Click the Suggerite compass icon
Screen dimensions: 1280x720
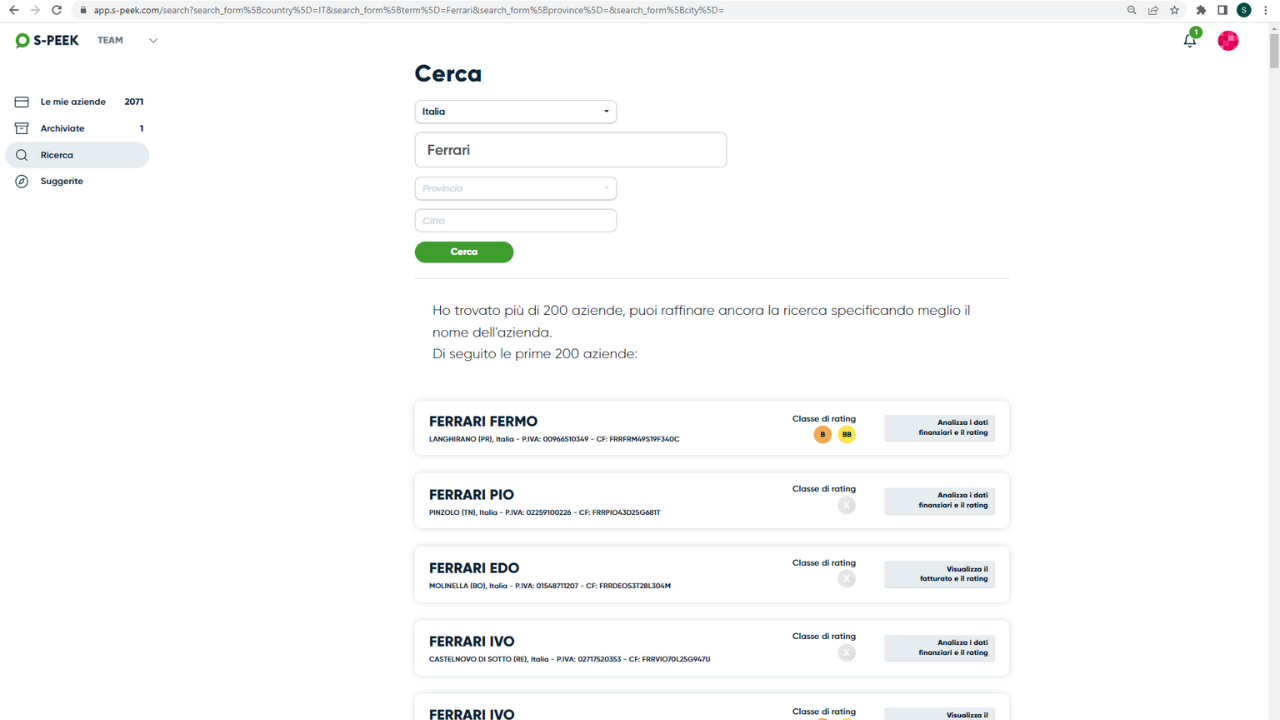tap(22, 181)
